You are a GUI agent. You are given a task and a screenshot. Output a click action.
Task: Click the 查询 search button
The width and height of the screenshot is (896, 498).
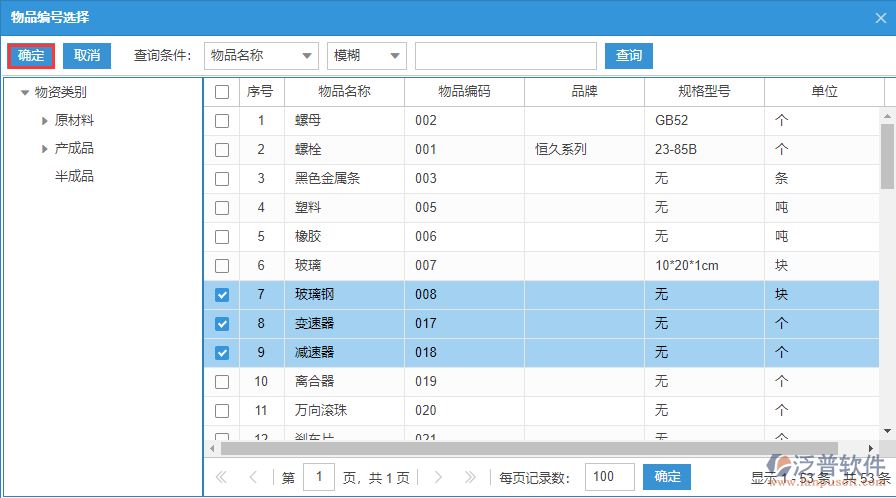[x=629, y=56]
